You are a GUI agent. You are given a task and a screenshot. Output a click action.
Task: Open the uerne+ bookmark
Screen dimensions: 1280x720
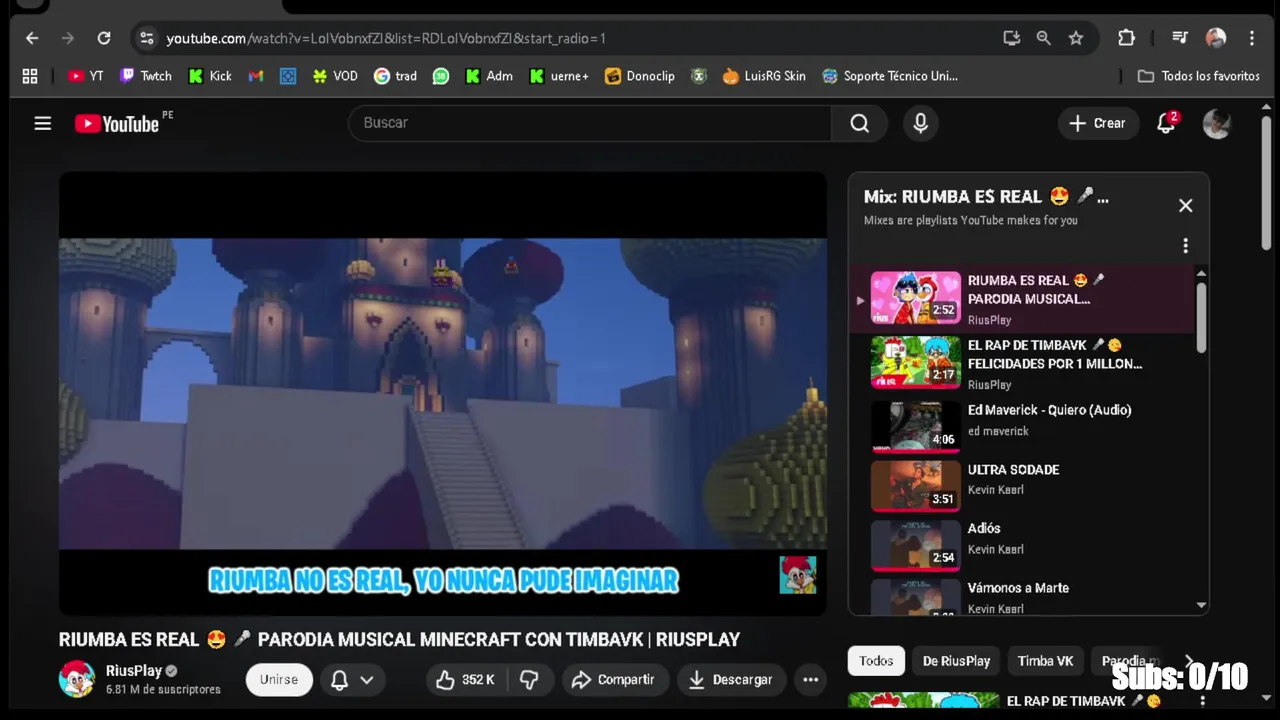559,76
